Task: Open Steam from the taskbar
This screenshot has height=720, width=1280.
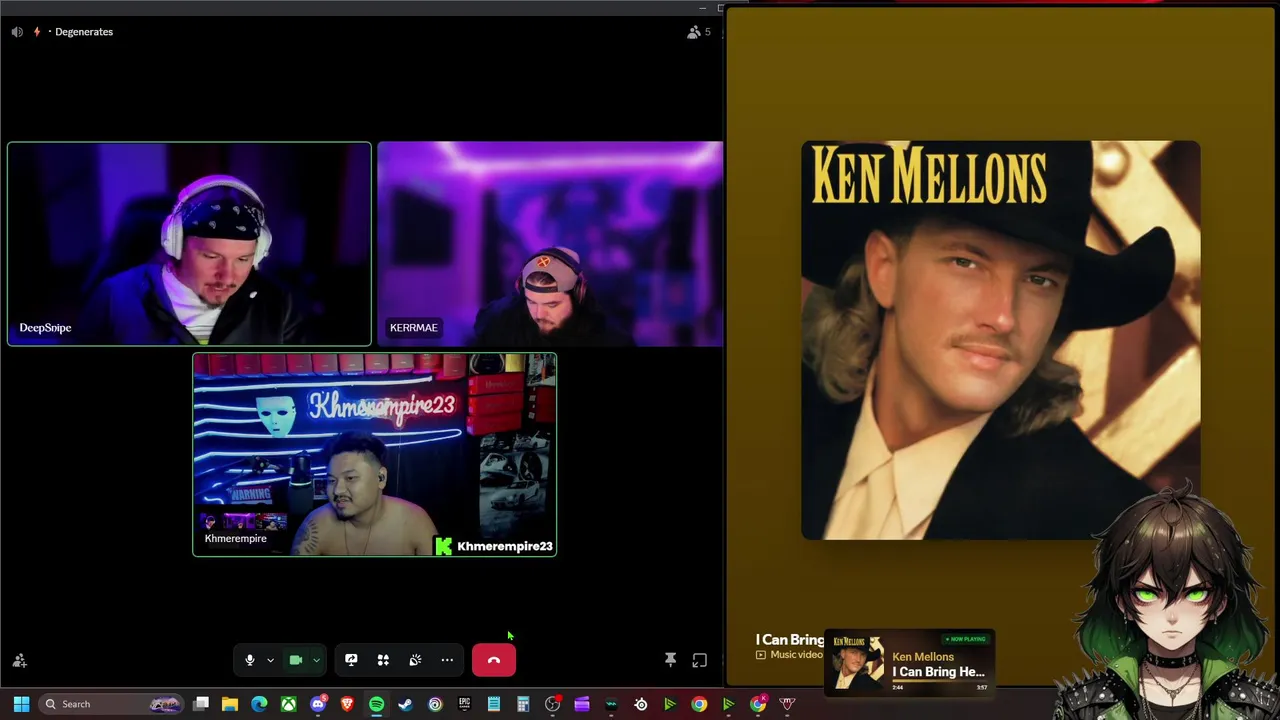Action: (x=405, y=704)
